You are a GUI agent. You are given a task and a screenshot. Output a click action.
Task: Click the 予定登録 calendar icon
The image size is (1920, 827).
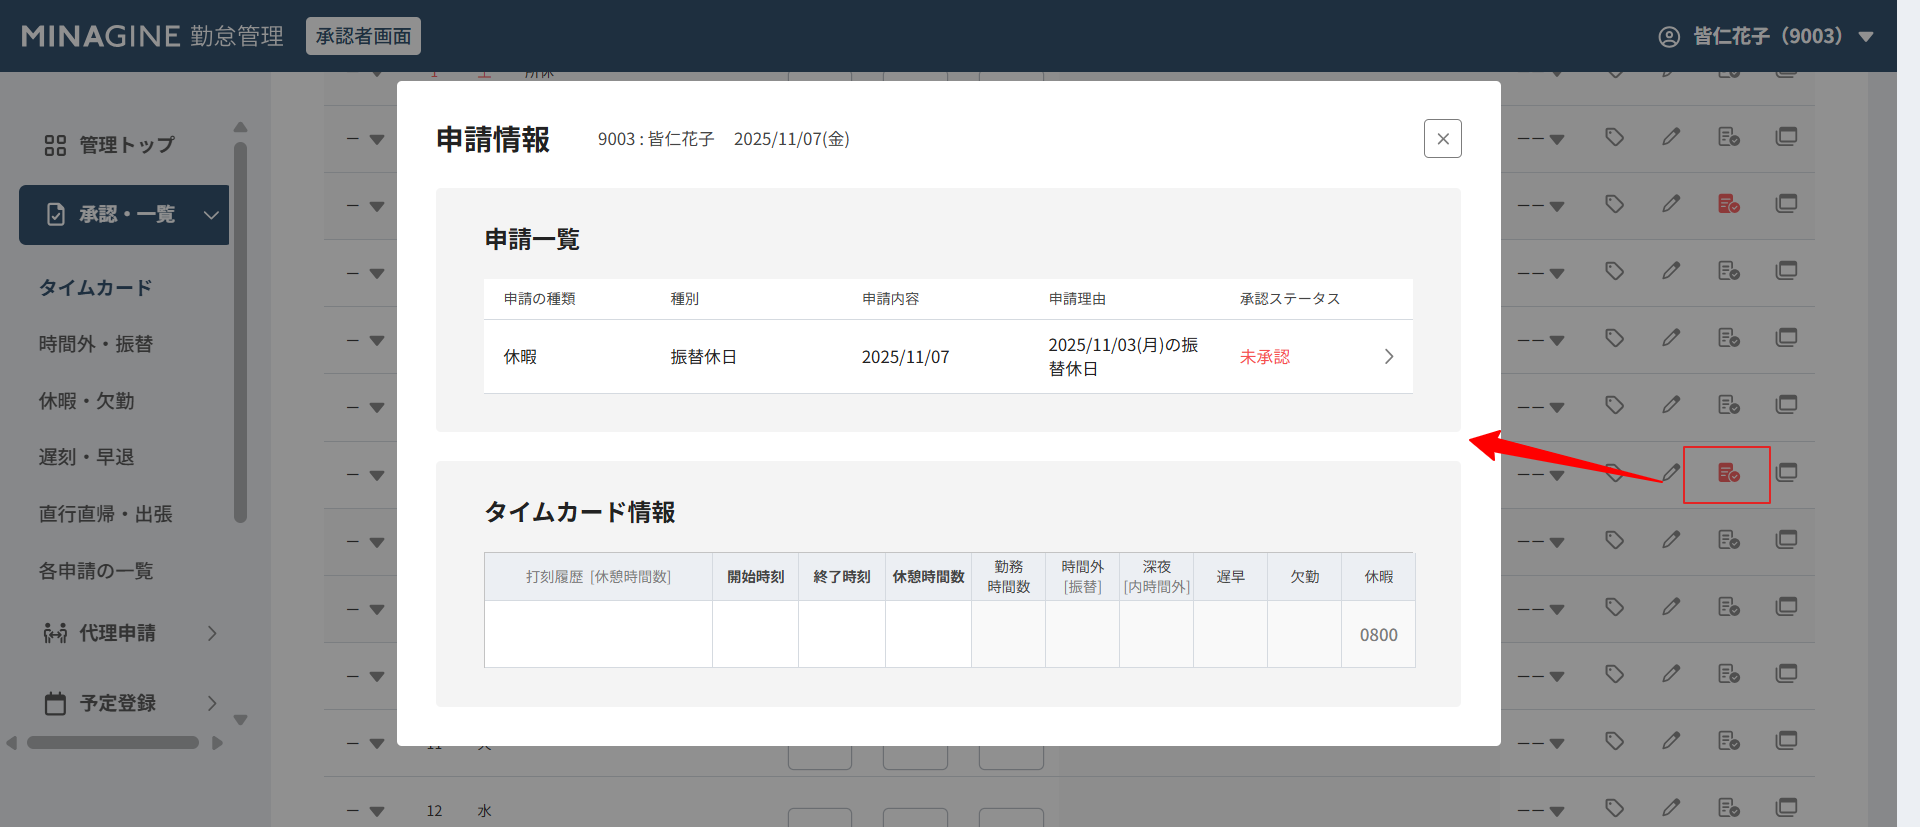pos(55,703)
